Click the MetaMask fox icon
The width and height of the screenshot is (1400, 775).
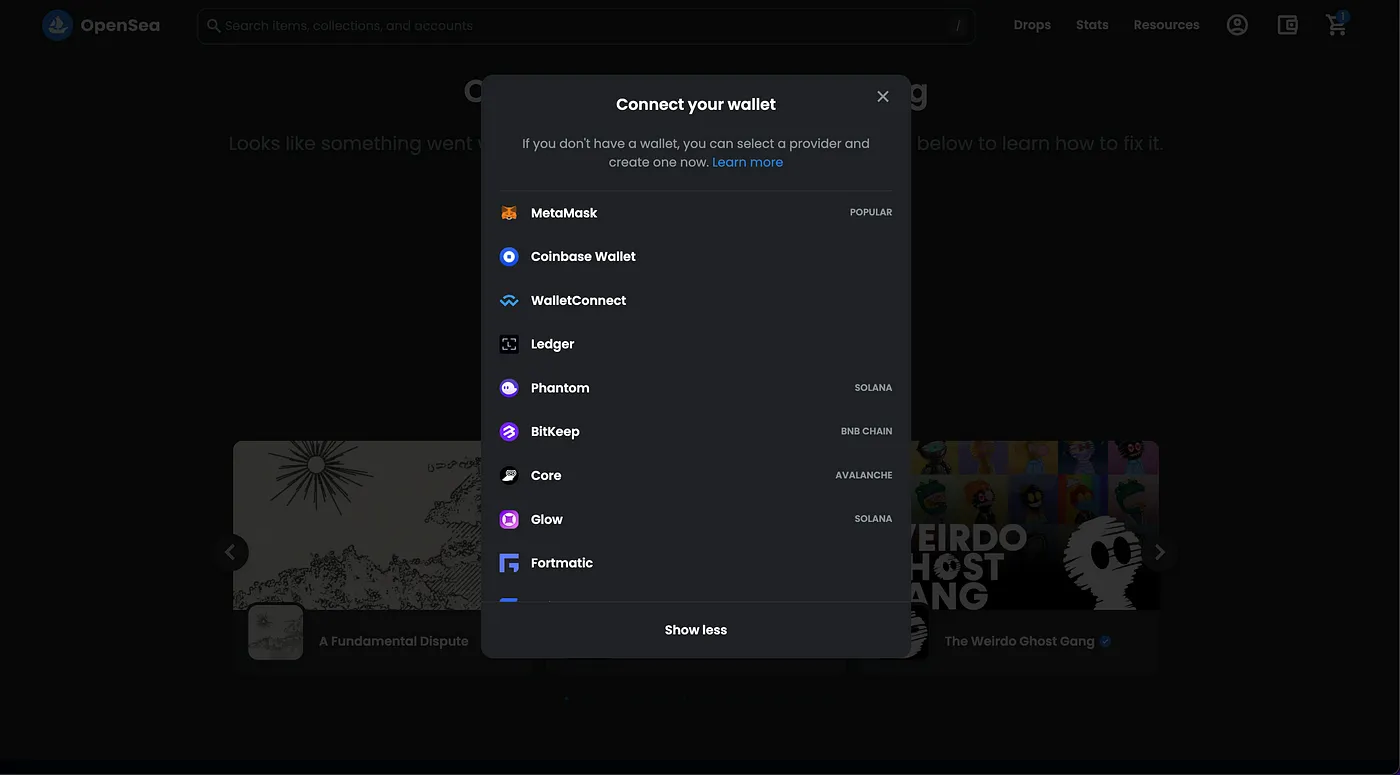coord(509,213)
